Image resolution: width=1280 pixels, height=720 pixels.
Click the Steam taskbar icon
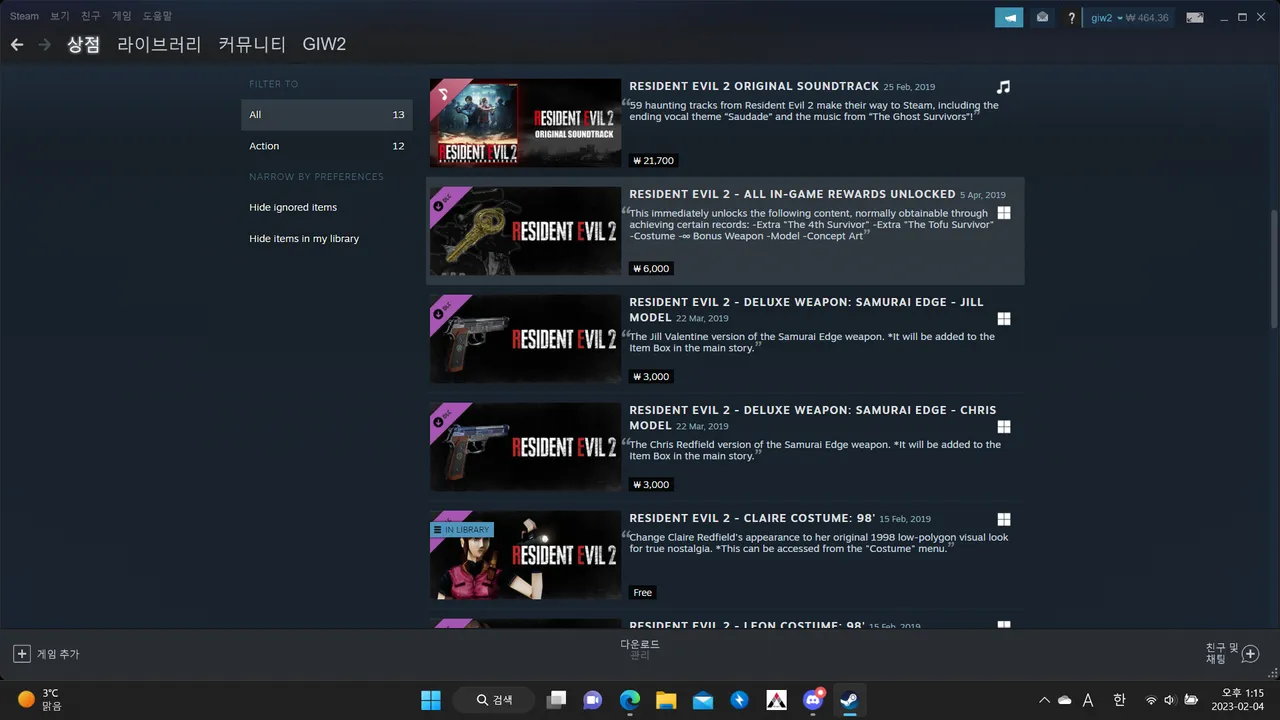[850, 700]
